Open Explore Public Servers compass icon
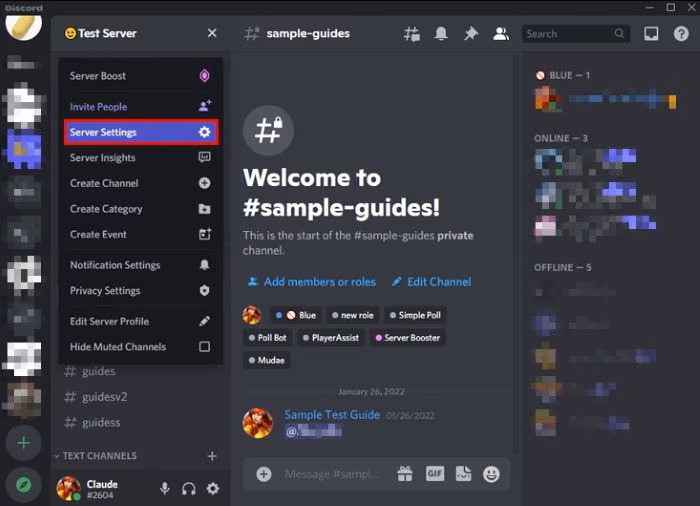The width and height of the screenshot is (700, 506). (x=23, y=485)
